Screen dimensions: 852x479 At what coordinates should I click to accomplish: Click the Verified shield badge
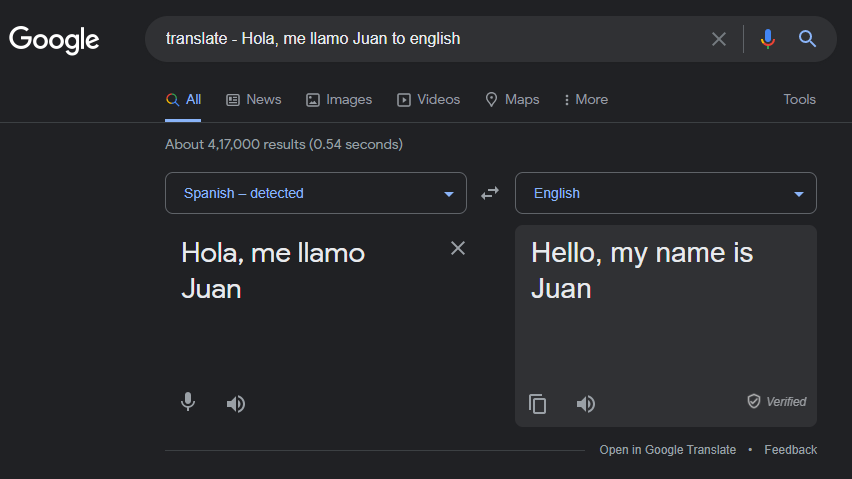click(776, 401)
